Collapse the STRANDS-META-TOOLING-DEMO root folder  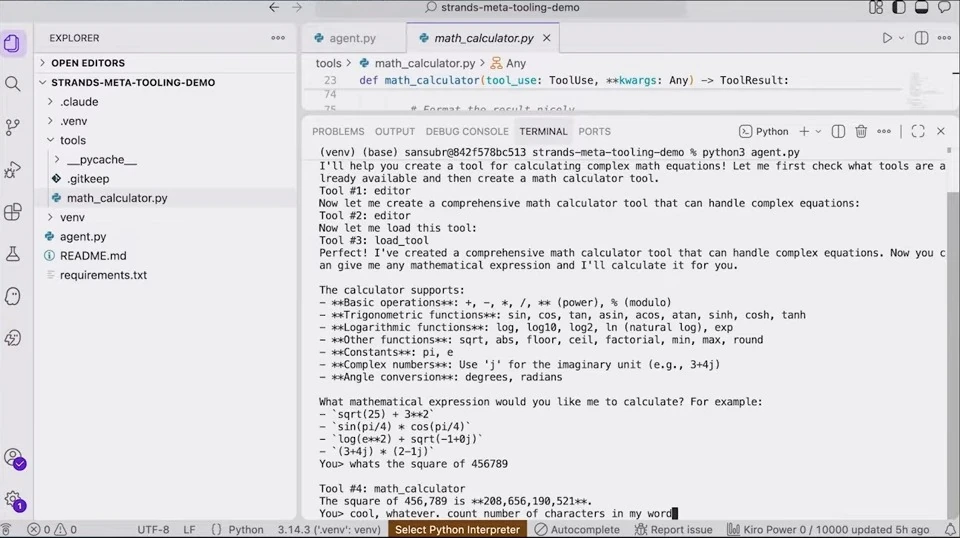click(x=165, y=83)
